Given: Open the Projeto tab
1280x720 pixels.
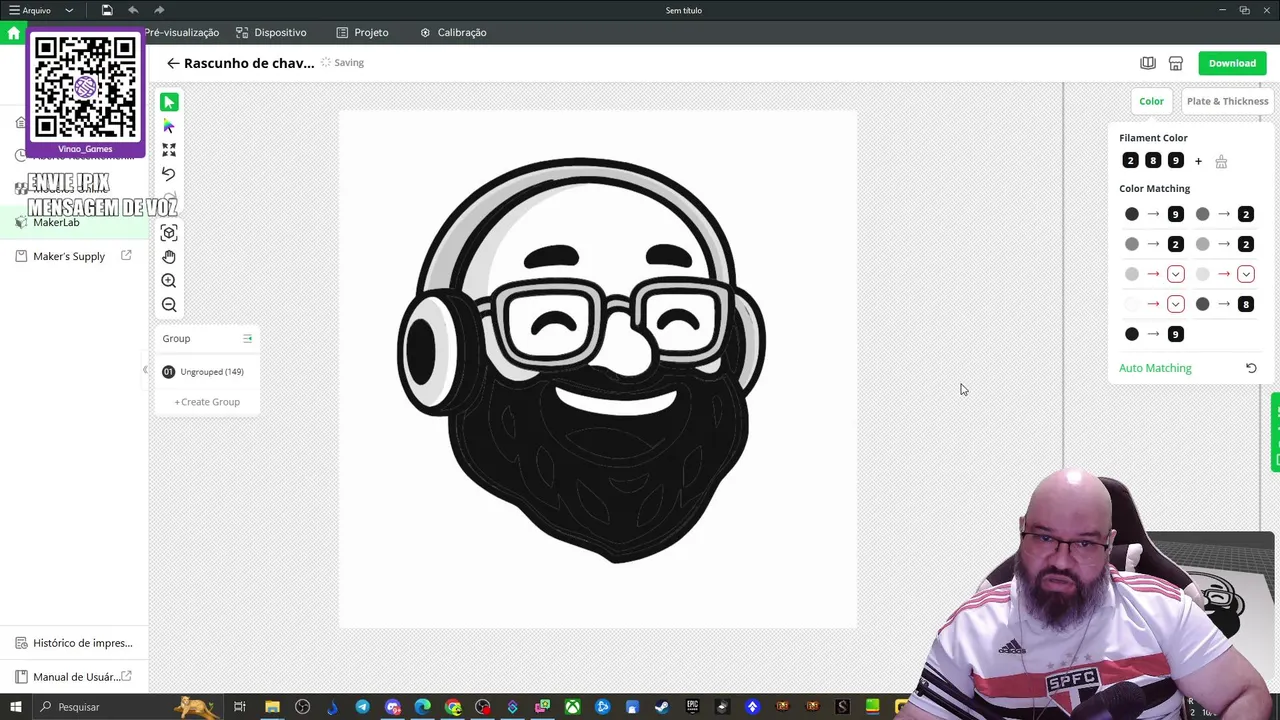Looking at the screenshot, I should pyautogui.click(x=362, y=32).
